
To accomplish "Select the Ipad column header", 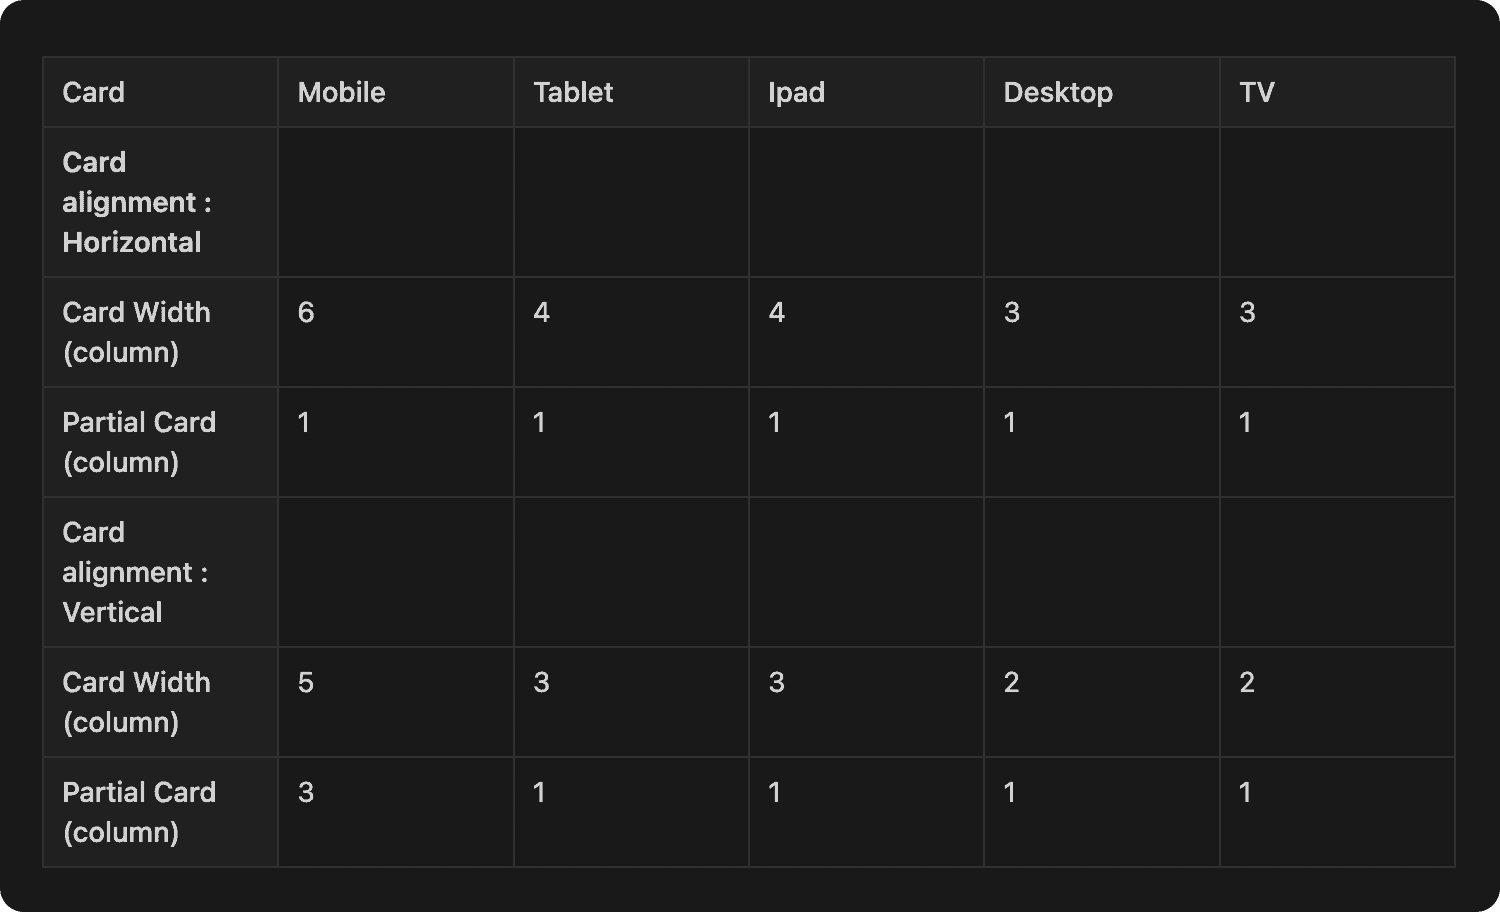I will pyautogui.click(x=866, y=92).
